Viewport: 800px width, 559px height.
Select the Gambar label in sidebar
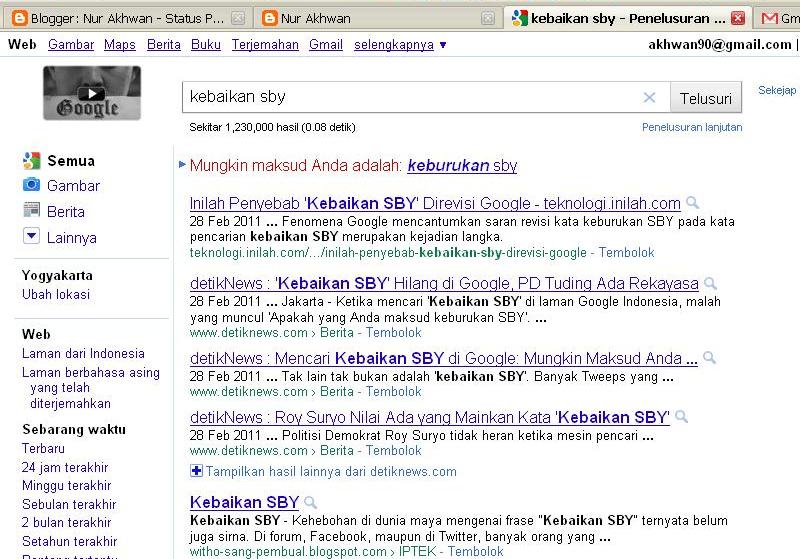73,186
